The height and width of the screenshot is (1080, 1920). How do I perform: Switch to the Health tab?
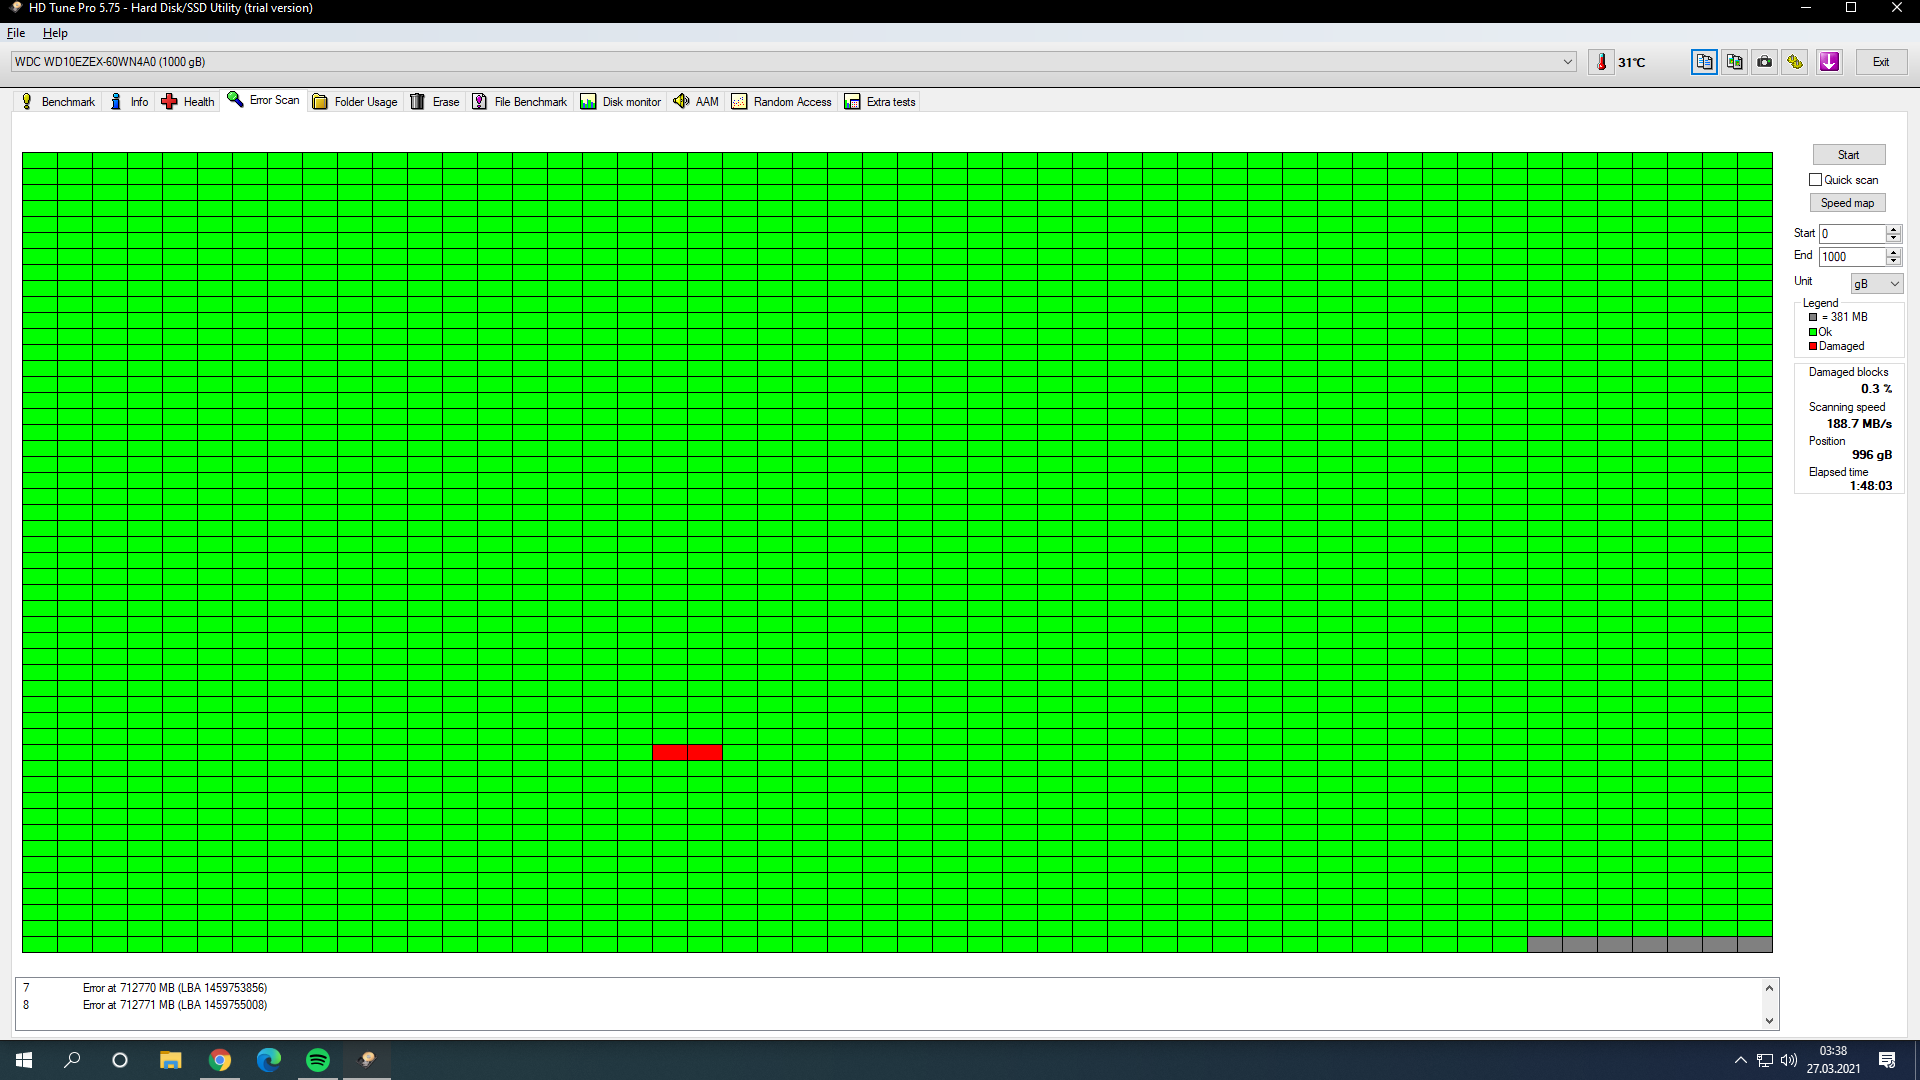(188, 102)
